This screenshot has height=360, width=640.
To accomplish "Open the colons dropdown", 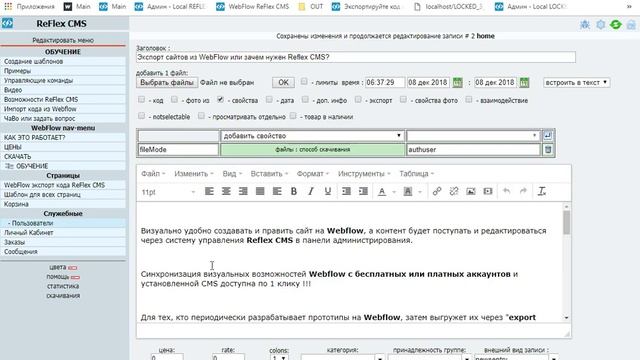I will click(279, 358).
